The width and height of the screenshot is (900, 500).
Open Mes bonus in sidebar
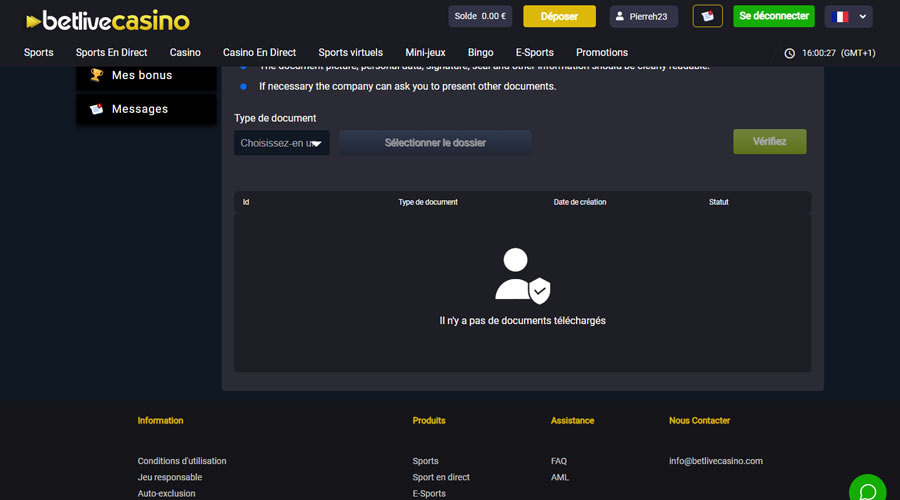point(146,75)
